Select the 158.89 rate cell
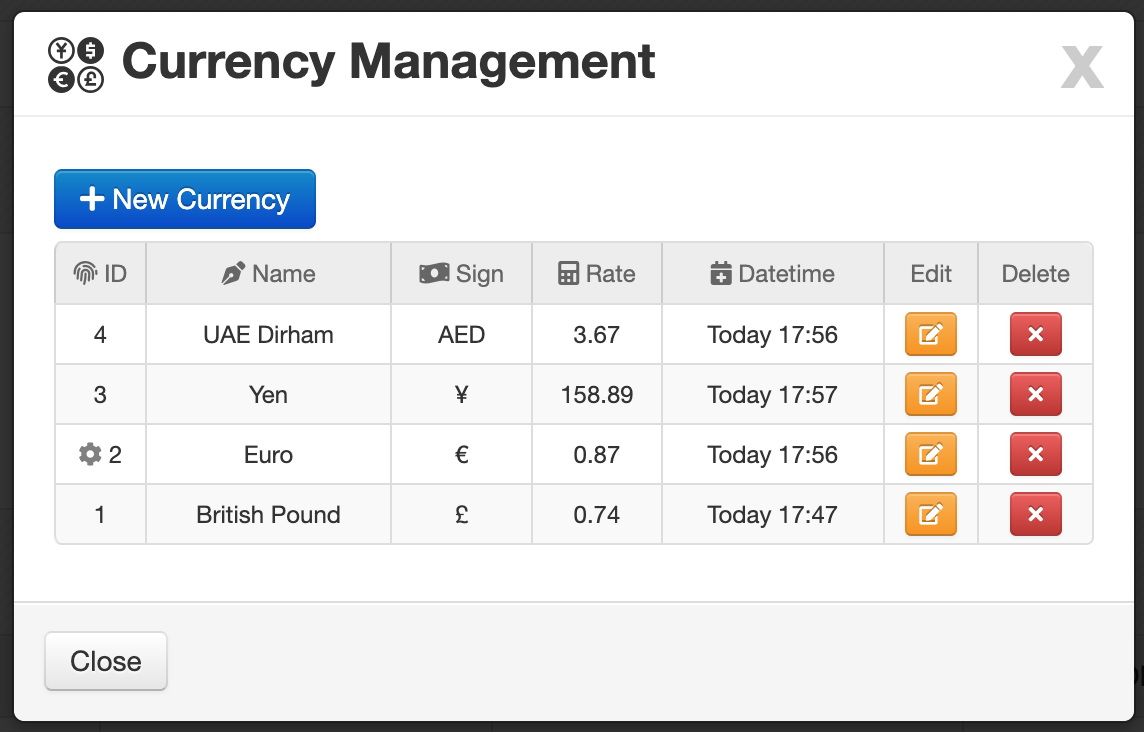Viewport: 1144px width, 732px height. (597, 395)
